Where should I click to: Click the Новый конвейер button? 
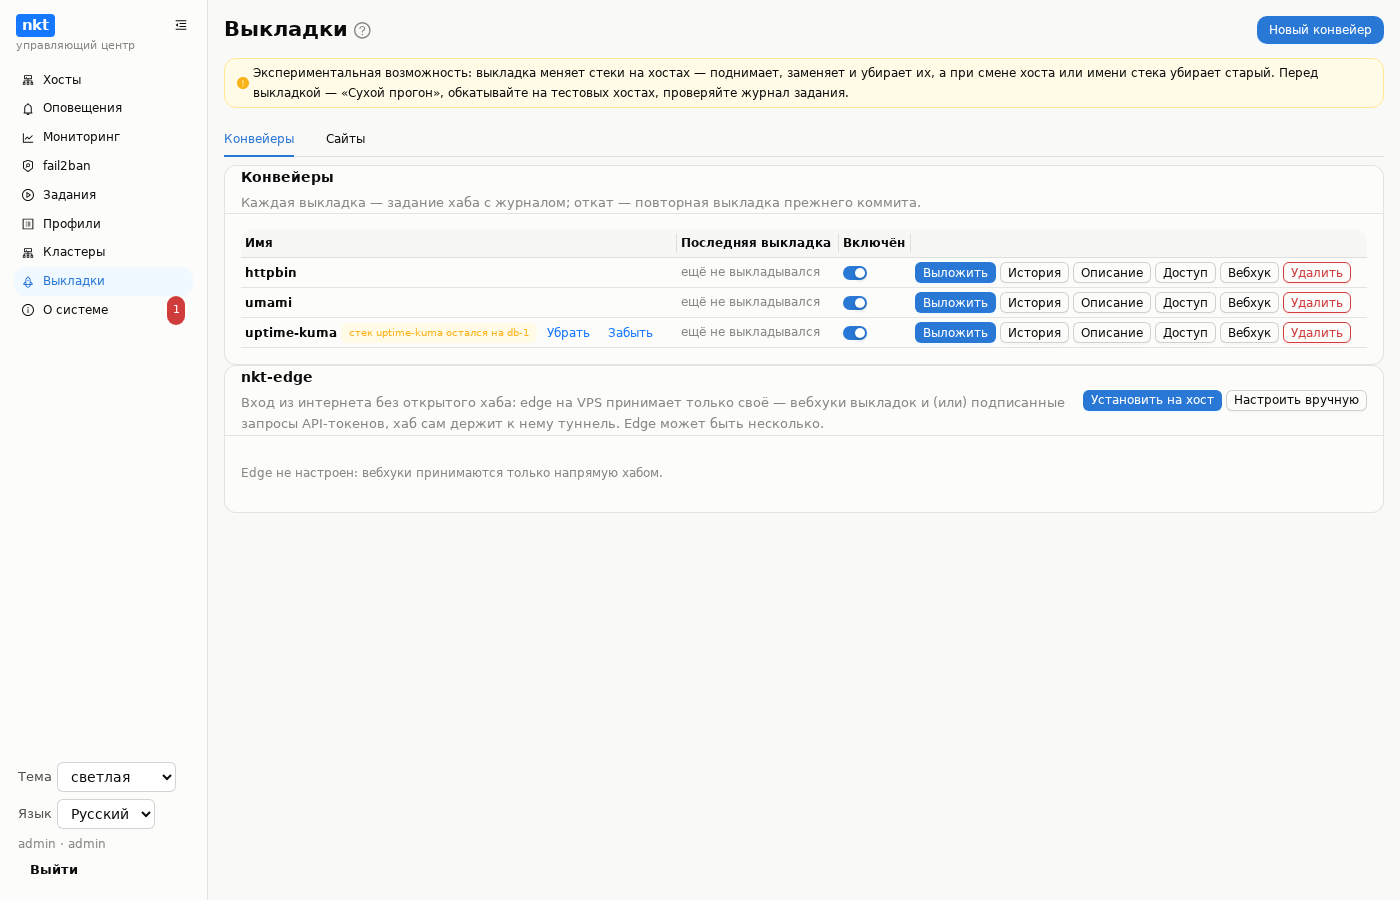coord(1320,30)
